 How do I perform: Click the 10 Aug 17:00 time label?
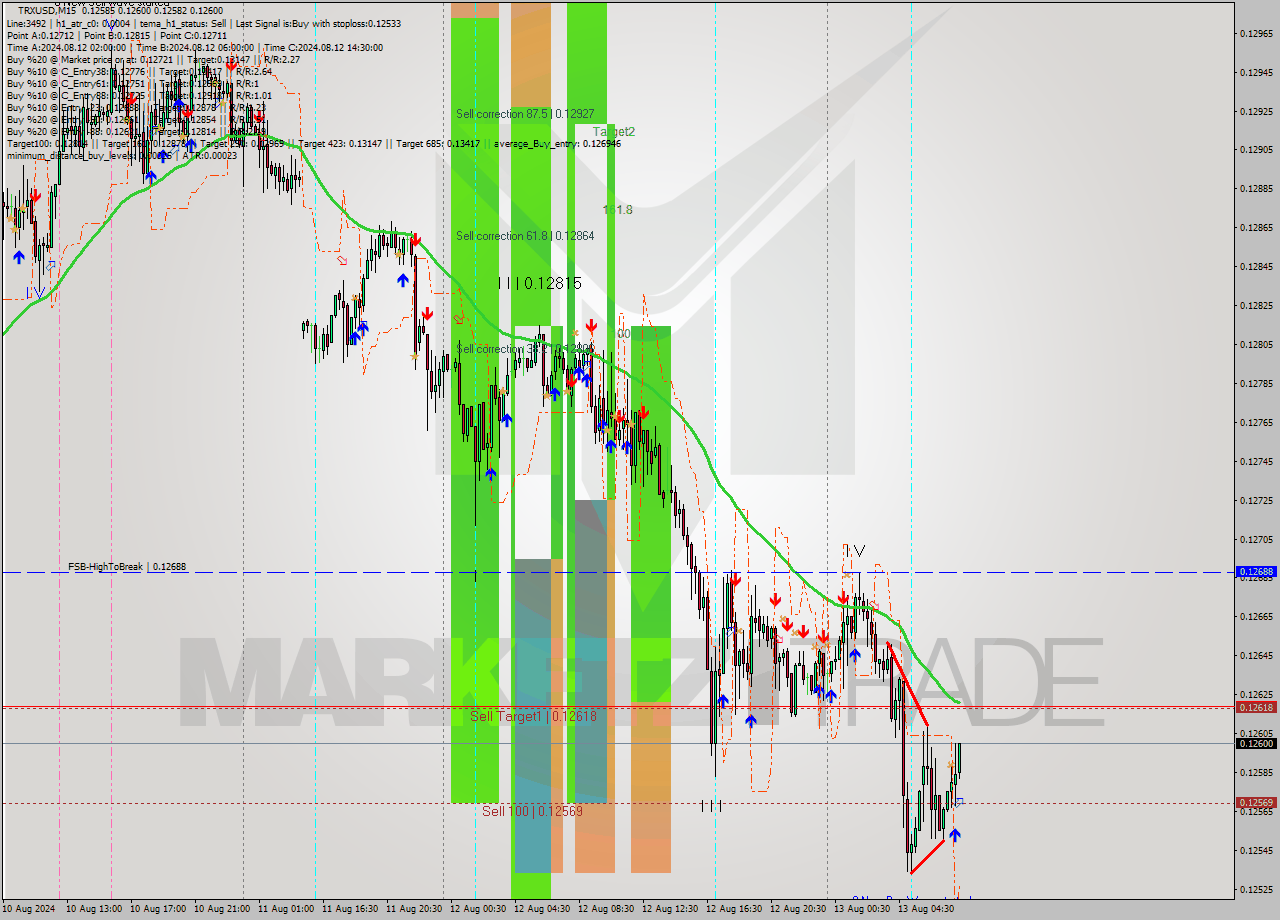click(x=158, y=909)
